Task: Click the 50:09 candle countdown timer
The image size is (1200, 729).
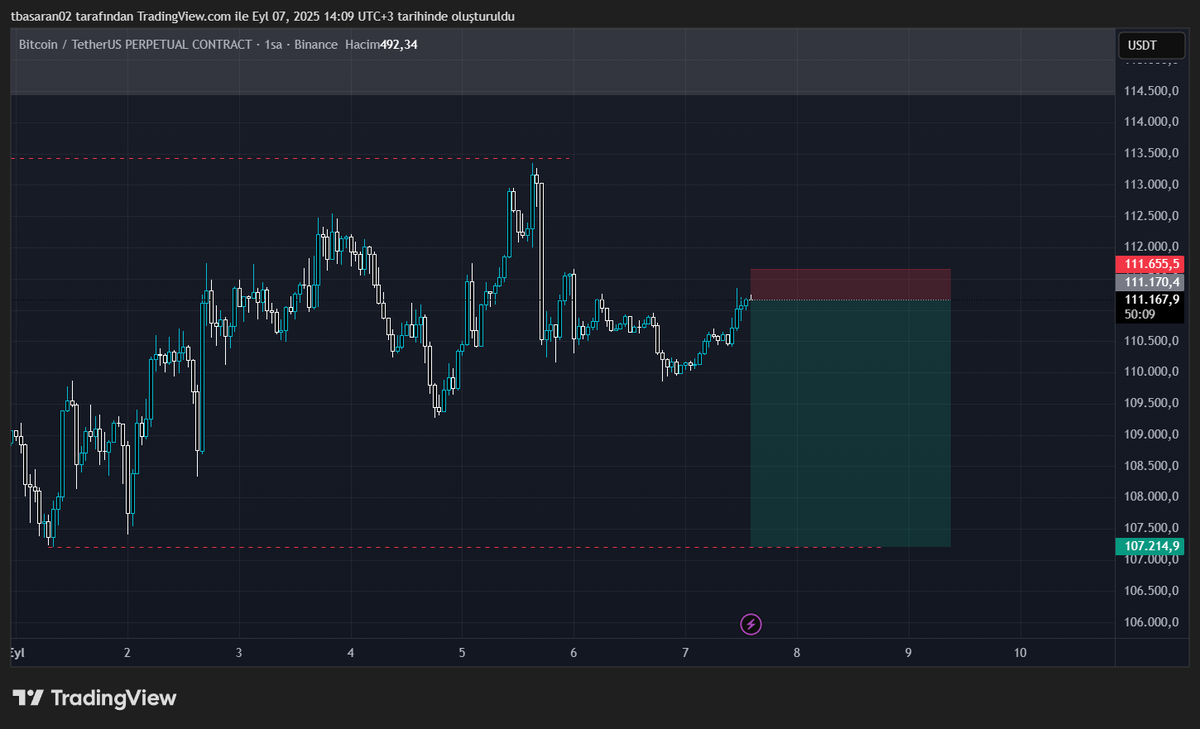Action: [x=1138, y=314]
